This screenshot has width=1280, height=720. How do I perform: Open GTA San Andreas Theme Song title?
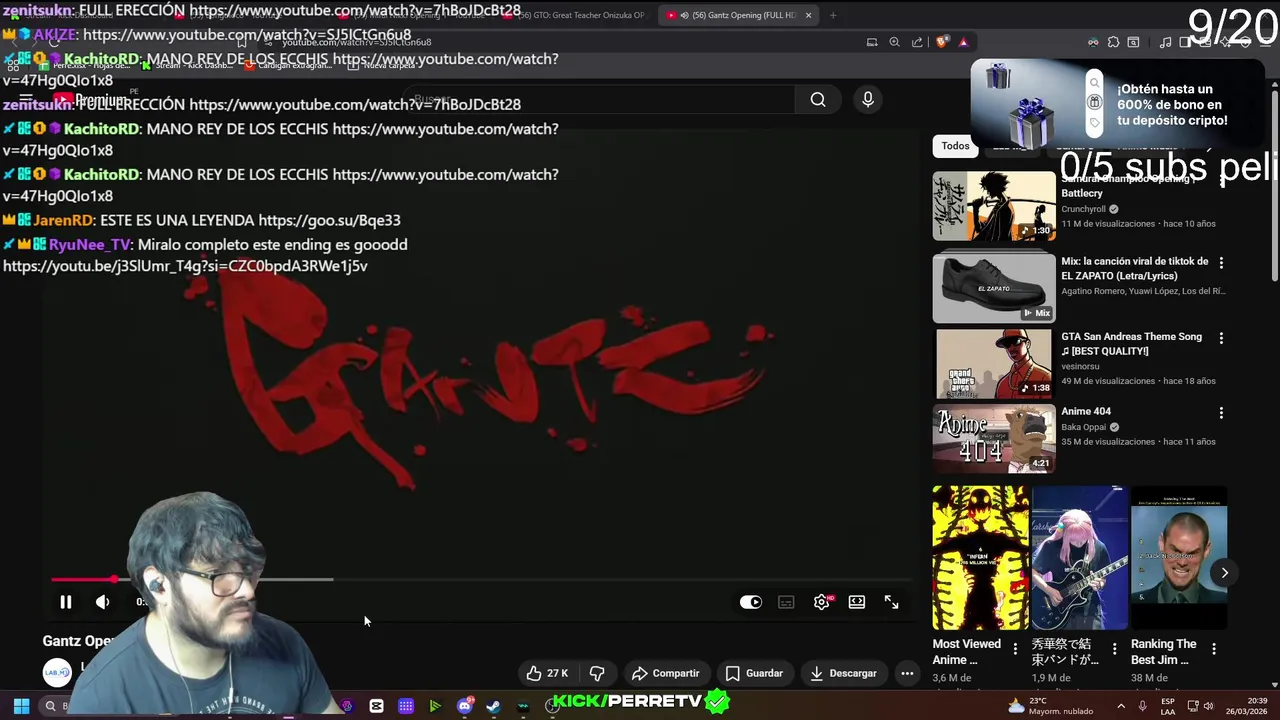click(x=1131, y=344)
